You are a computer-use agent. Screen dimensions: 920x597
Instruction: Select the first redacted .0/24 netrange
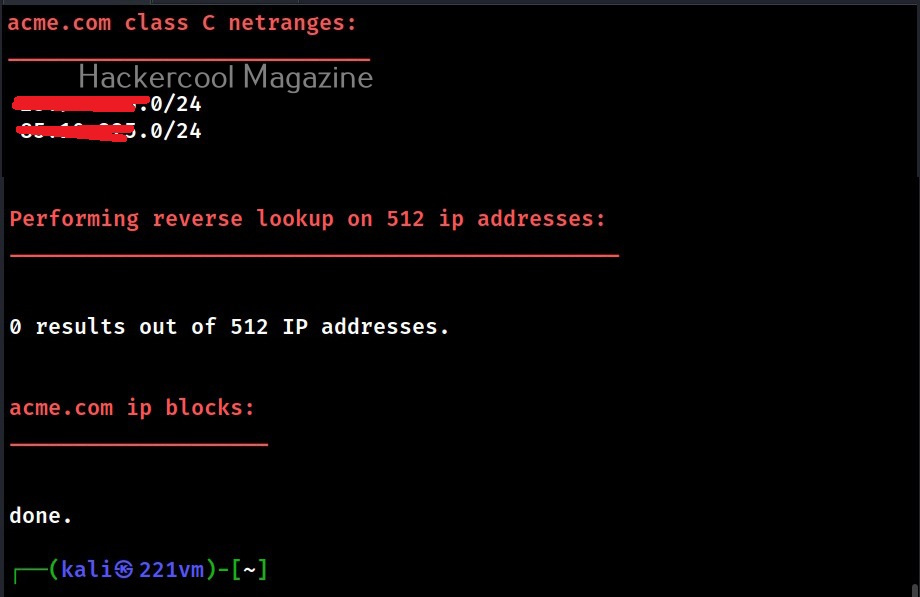(x=107, y=104)
